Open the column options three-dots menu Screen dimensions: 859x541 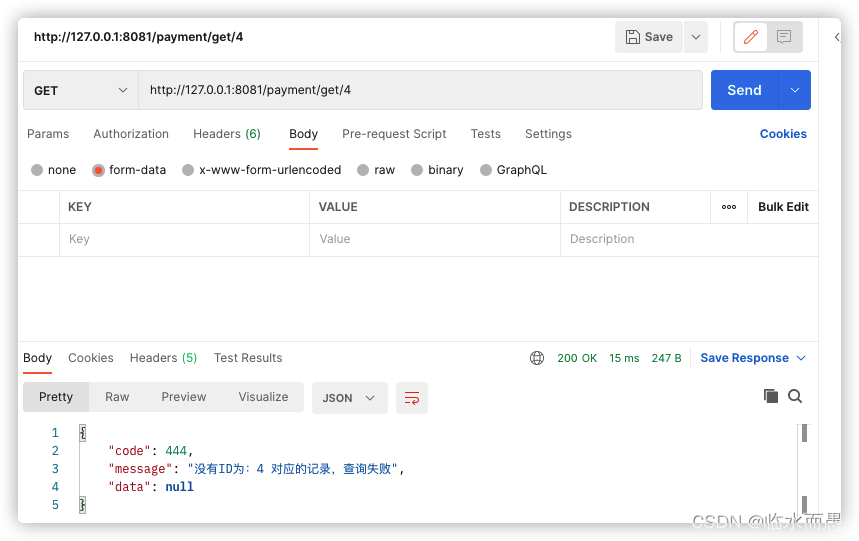[x=729, y=207]
